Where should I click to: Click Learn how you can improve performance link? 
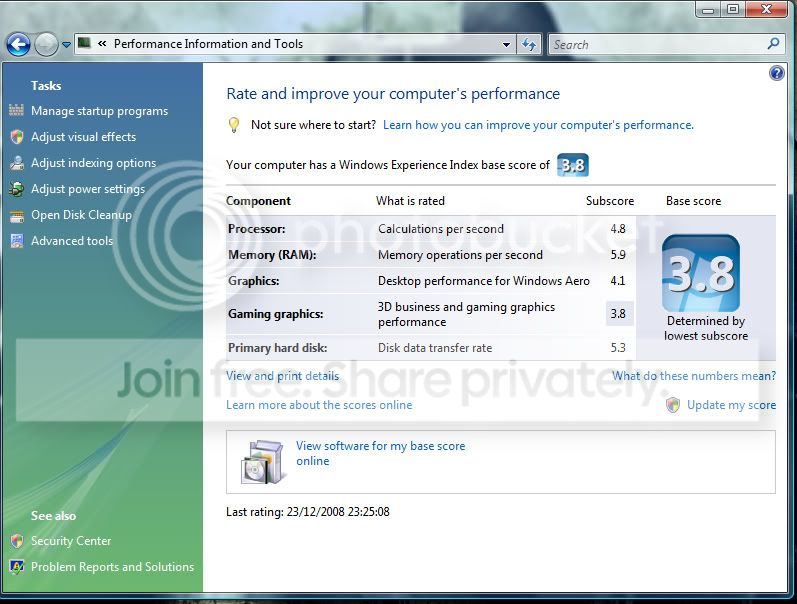pyautogui.click(x=538, y=125)
